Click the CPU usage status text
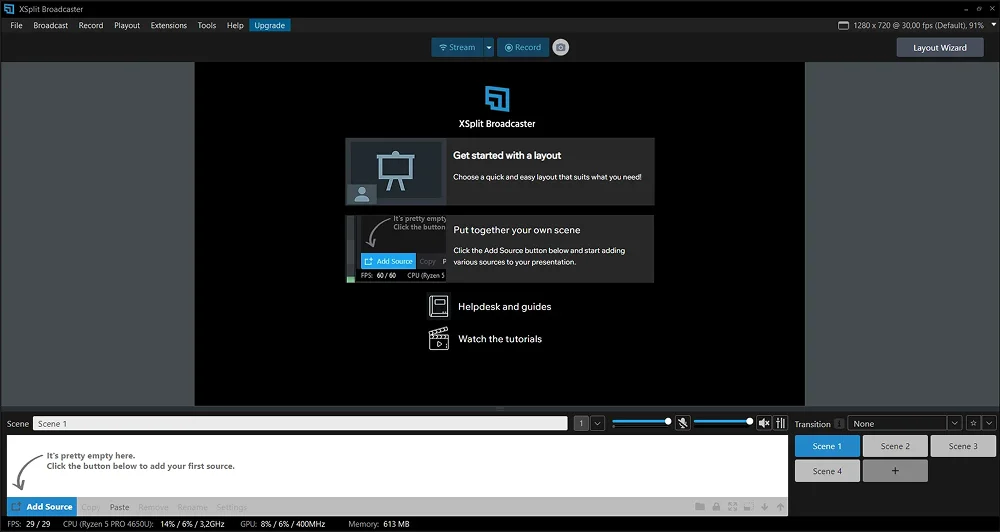1000x532 pixels. [x=143, y=524]
